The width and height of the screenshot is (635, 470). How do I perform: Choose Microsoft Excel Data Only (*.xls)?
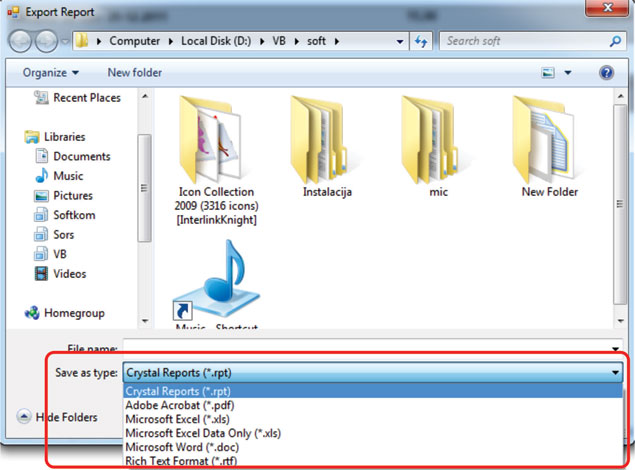[373, 433]
